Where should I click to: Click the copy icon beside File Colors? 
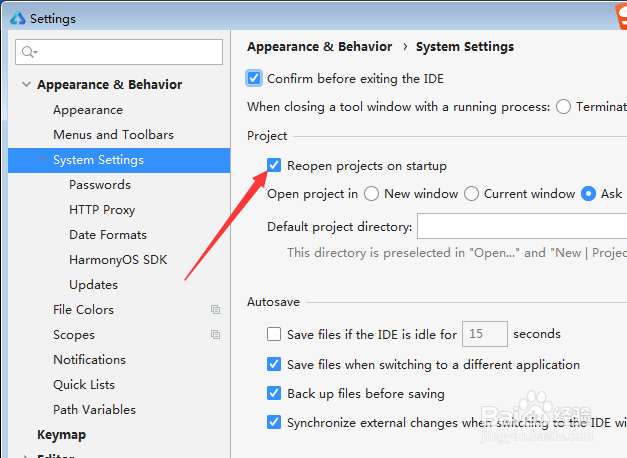216,310
